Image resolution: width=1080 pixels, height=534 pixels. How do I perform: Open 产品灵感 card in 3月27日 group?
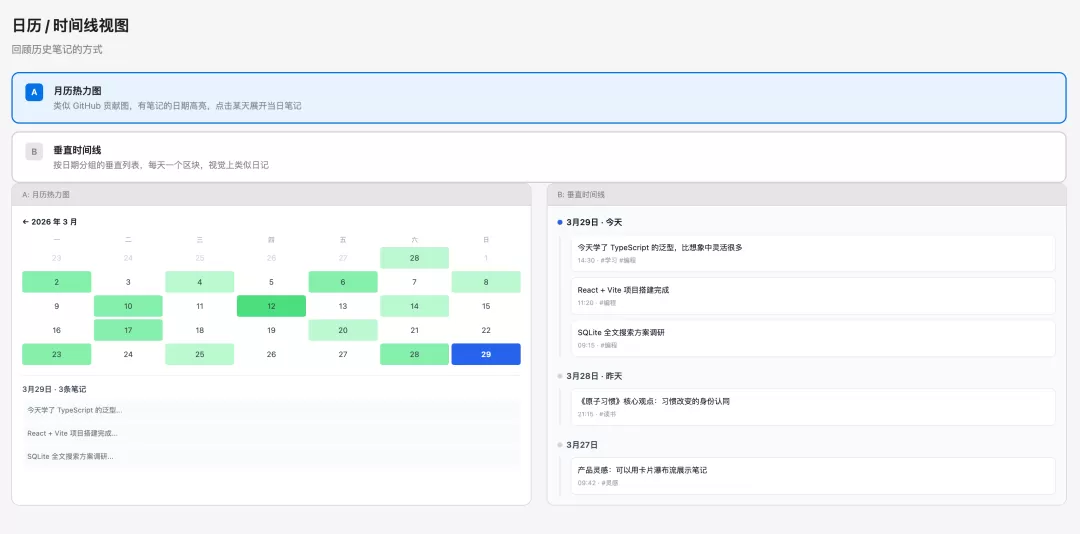point(813,476)
